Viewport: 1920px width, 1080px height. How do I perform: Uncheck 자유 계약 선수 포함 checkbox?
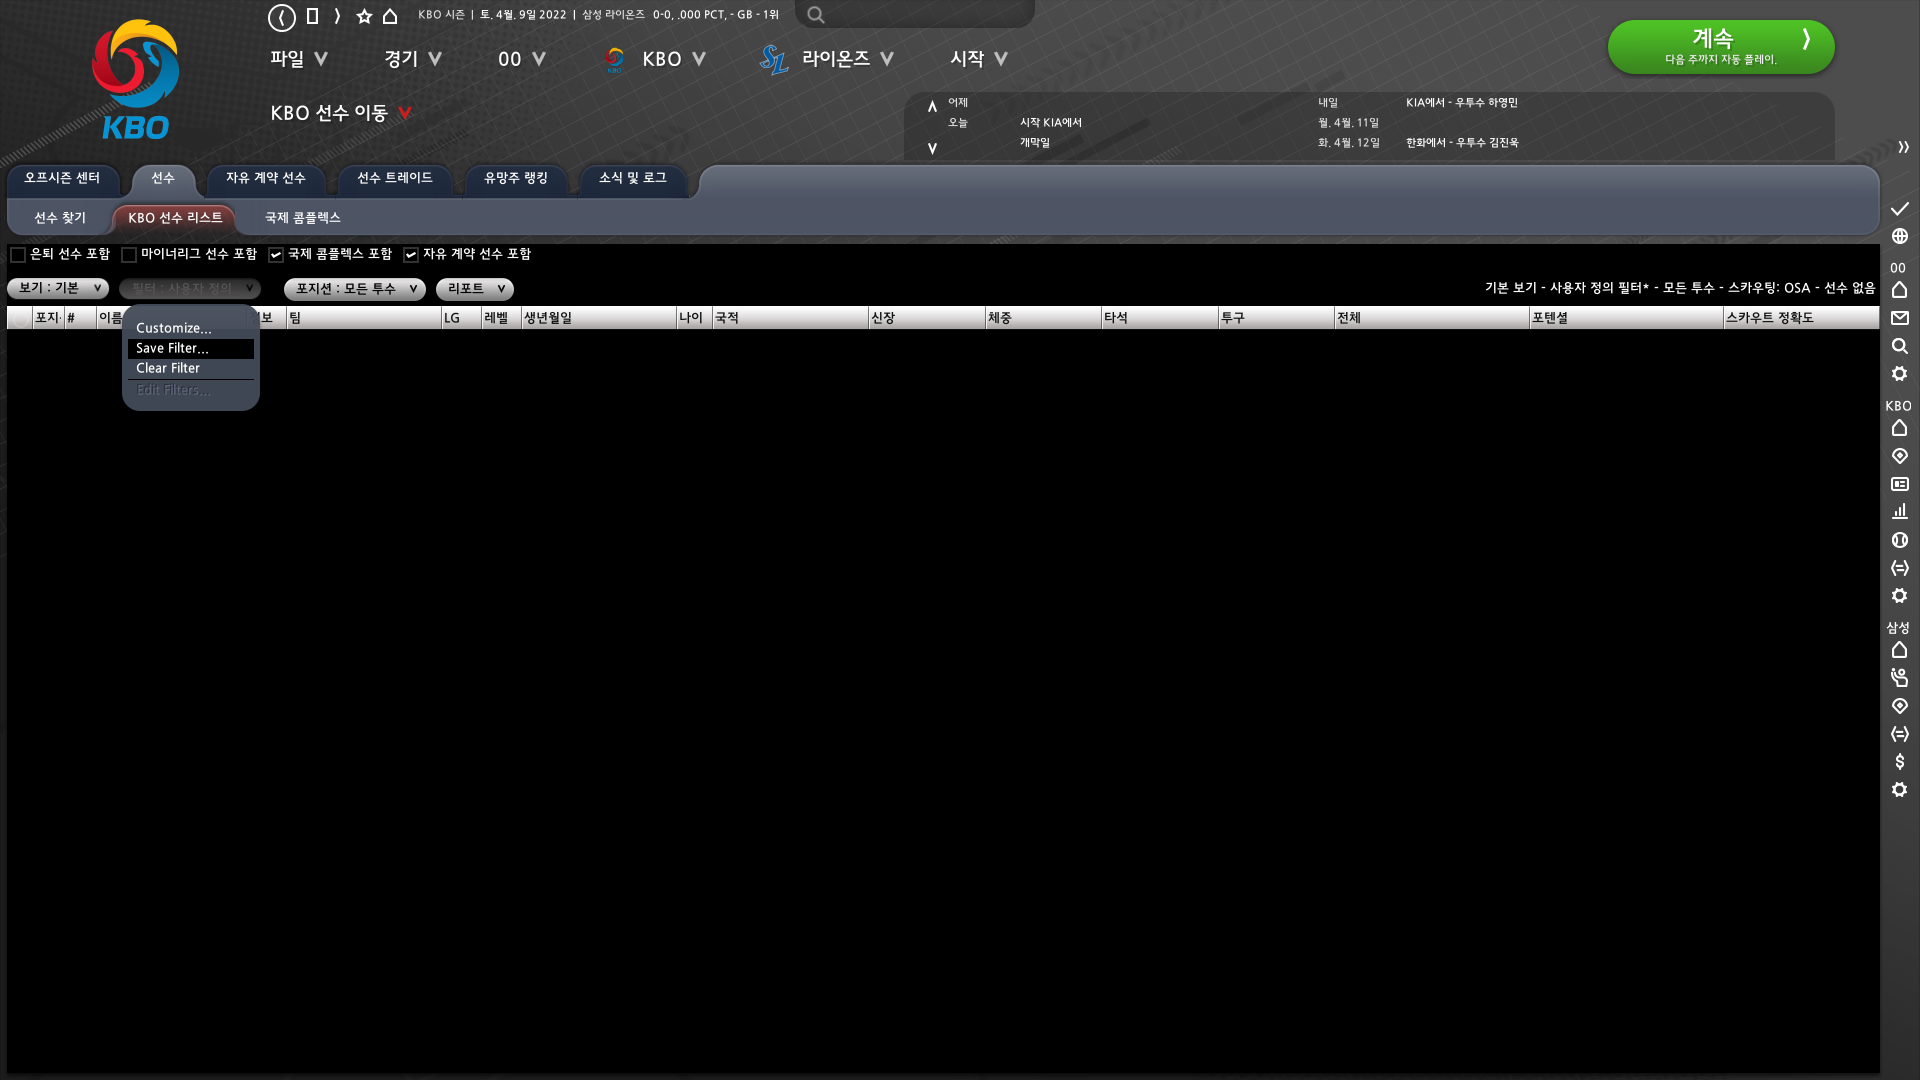[411, 255]
